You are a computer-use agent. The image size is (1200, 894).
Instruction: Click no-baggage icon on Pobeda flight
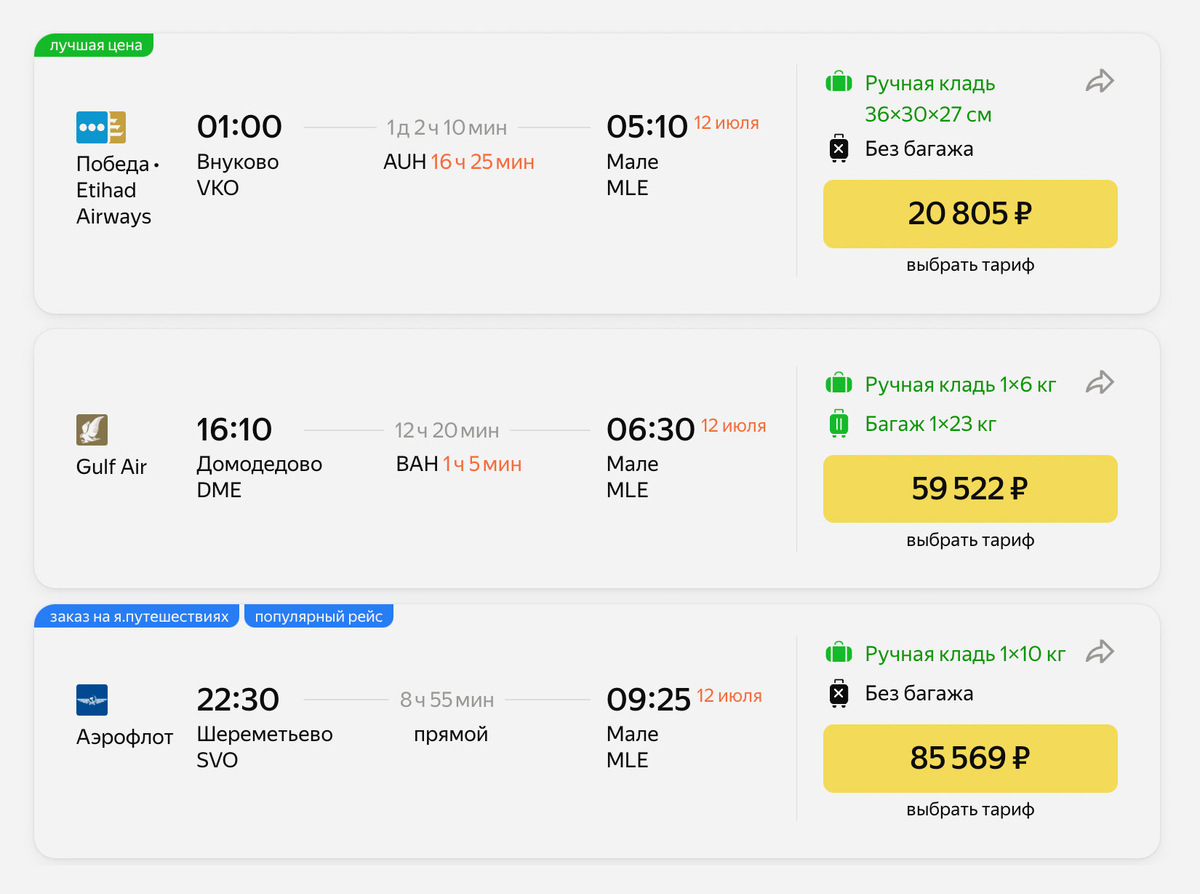[838, 149]
